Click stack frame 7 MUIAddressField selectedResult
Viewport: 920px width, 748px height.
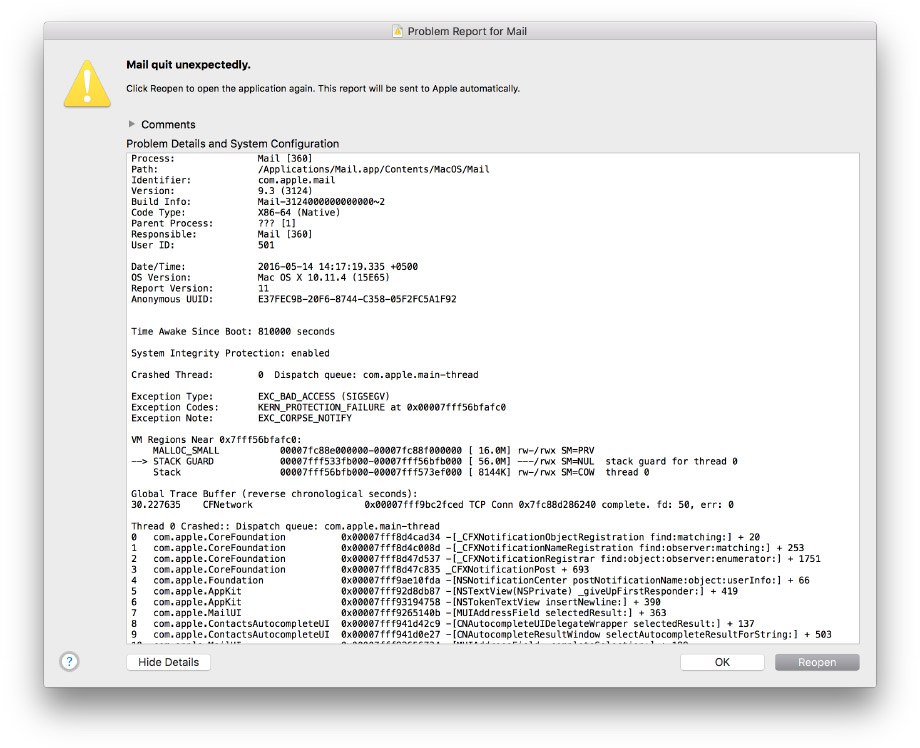coord(398,613)
